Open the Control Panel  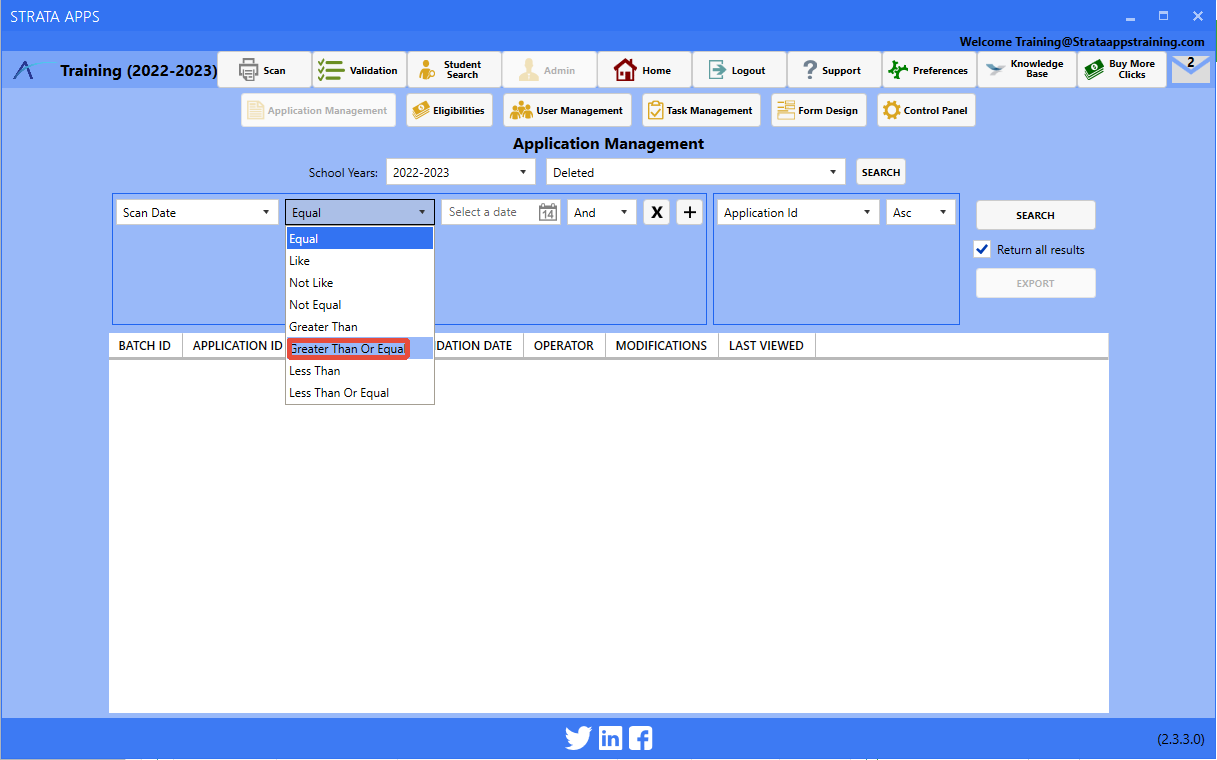926,110
